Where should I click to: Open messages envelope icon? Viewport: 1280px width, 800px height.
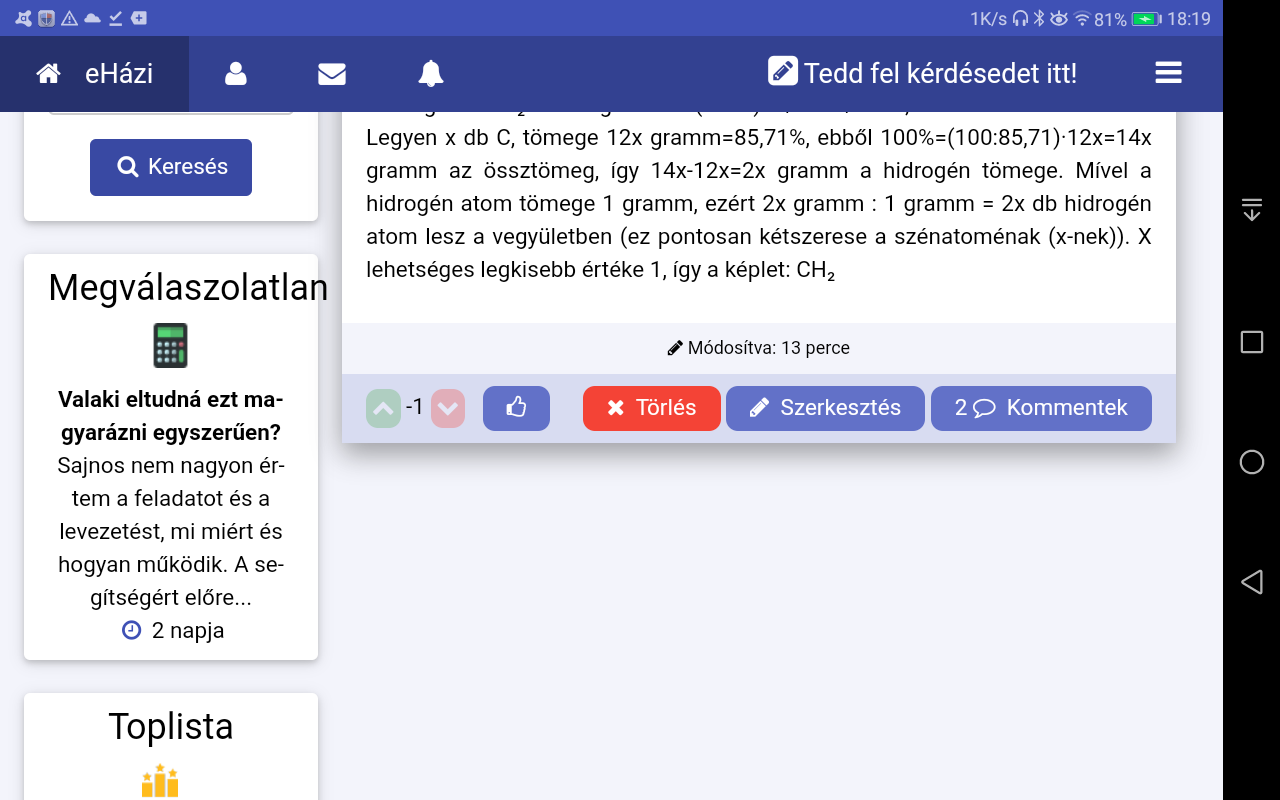[x=332, y=74]
